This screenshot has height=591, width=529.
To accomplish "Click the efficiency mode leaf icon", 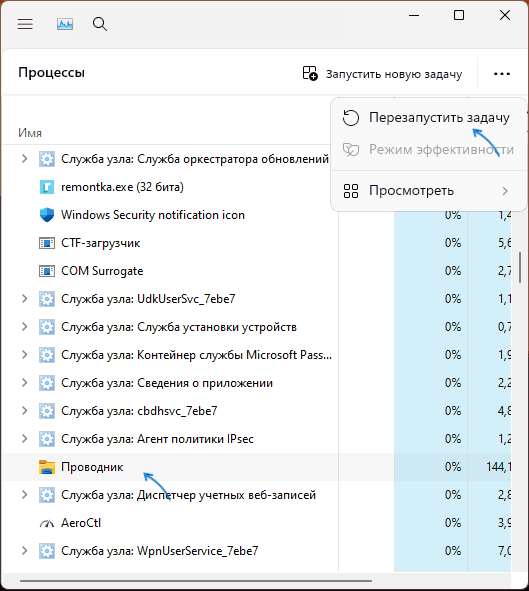I will click(x=351, y=150).
